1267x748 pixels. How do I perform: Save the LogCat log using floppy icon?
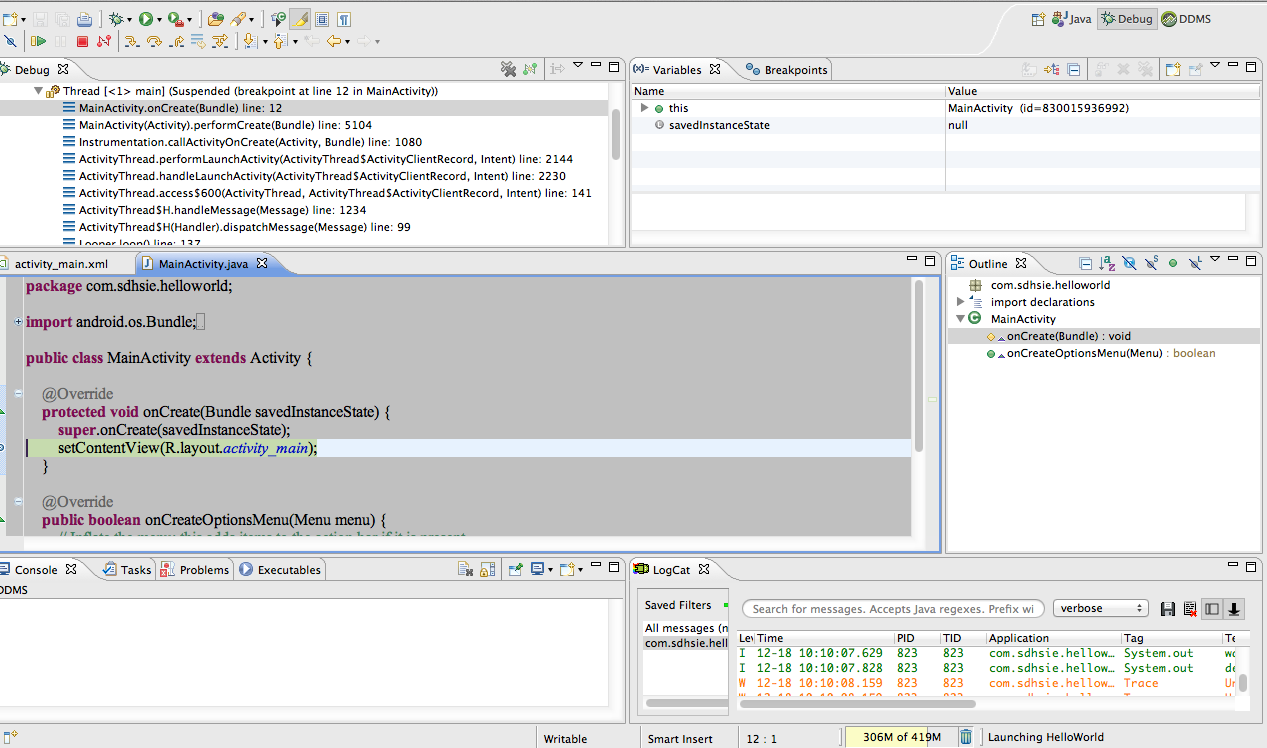pos(1167,609)
